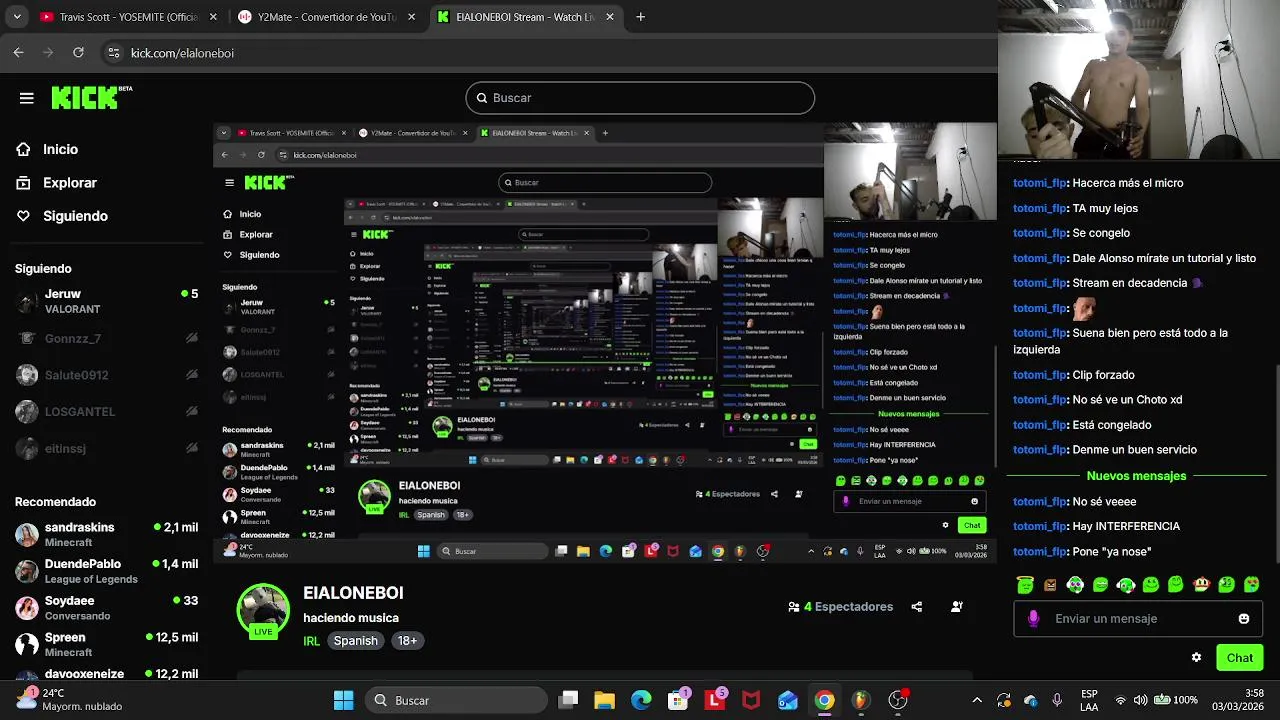The height and width of the screenshot is (720, 1280).
Task: Open recommended channel sandraskins
Action: (x=107, y=534)
